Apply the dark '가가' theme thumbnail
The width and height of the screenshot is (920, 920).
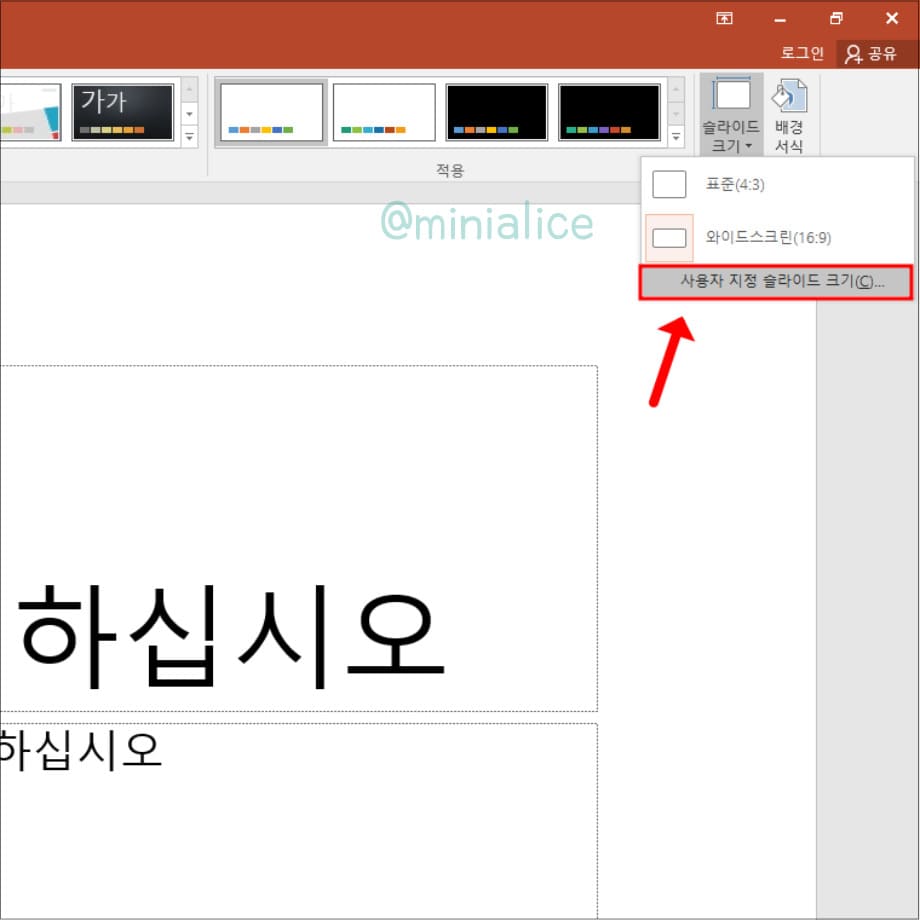123,111
